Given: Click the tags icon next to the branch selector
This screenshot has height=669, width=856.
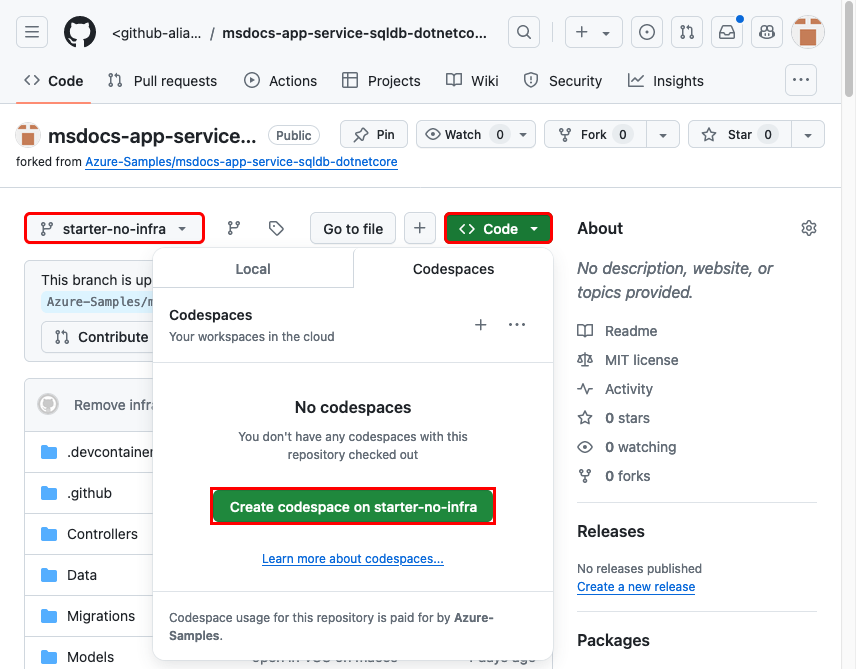Looking at the screenshot, I should [x=276, y=228].
